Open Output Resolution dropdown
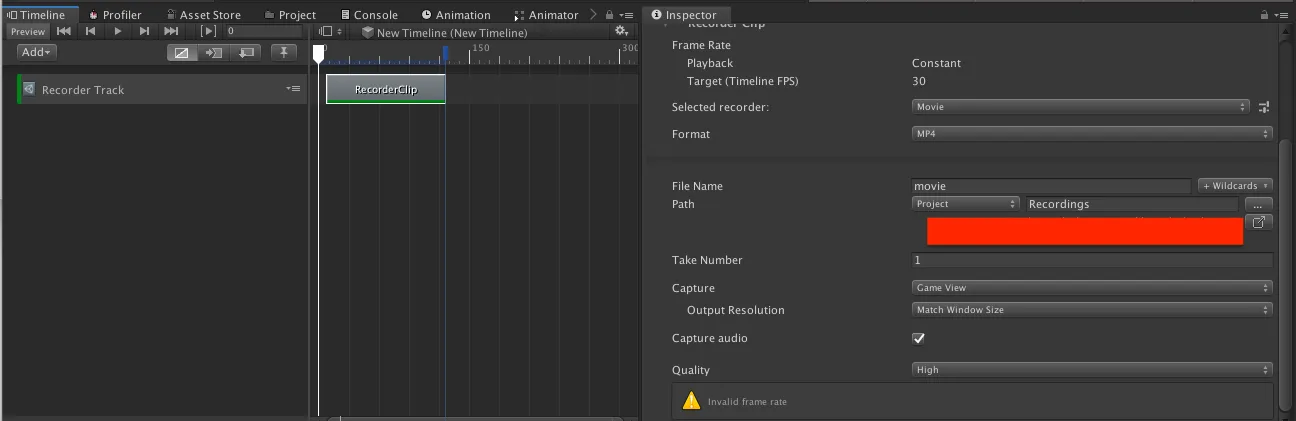 click(x=1092, y=310)
